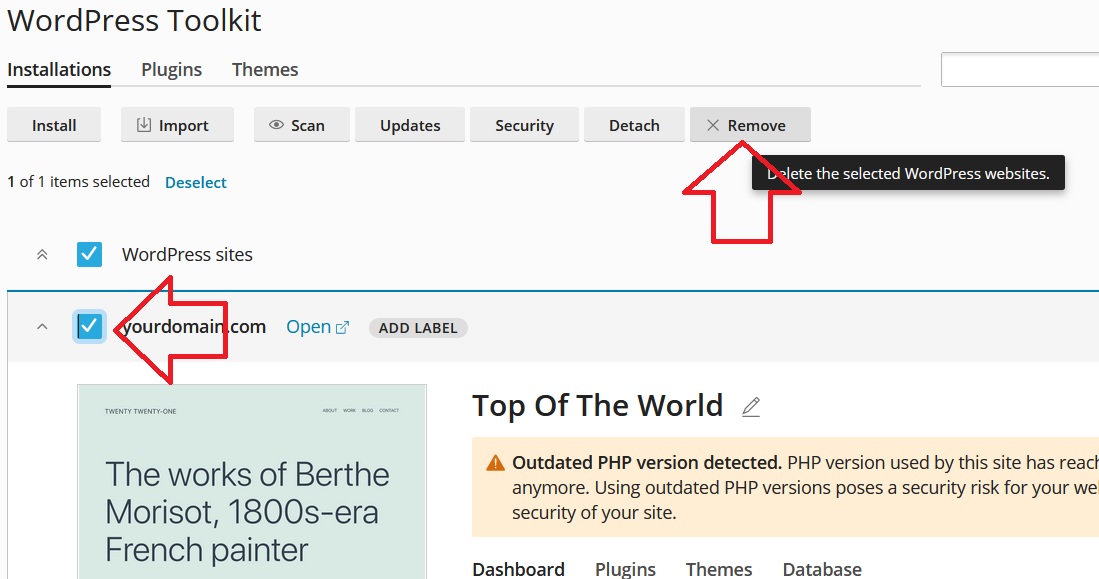Image resolution: width=1099 pixels, height=579 pixels.
Task: Click the X icon on Remove button
Action: (713, 125)
